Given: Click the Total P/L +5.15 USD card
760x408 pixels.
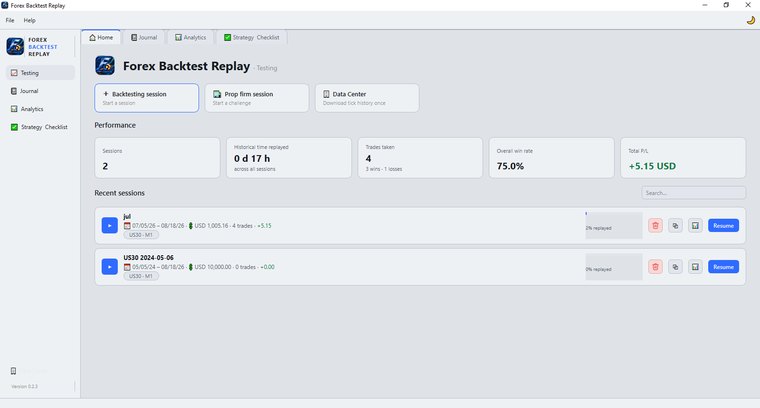Looking at the screenshot, I should click(683, 158).
